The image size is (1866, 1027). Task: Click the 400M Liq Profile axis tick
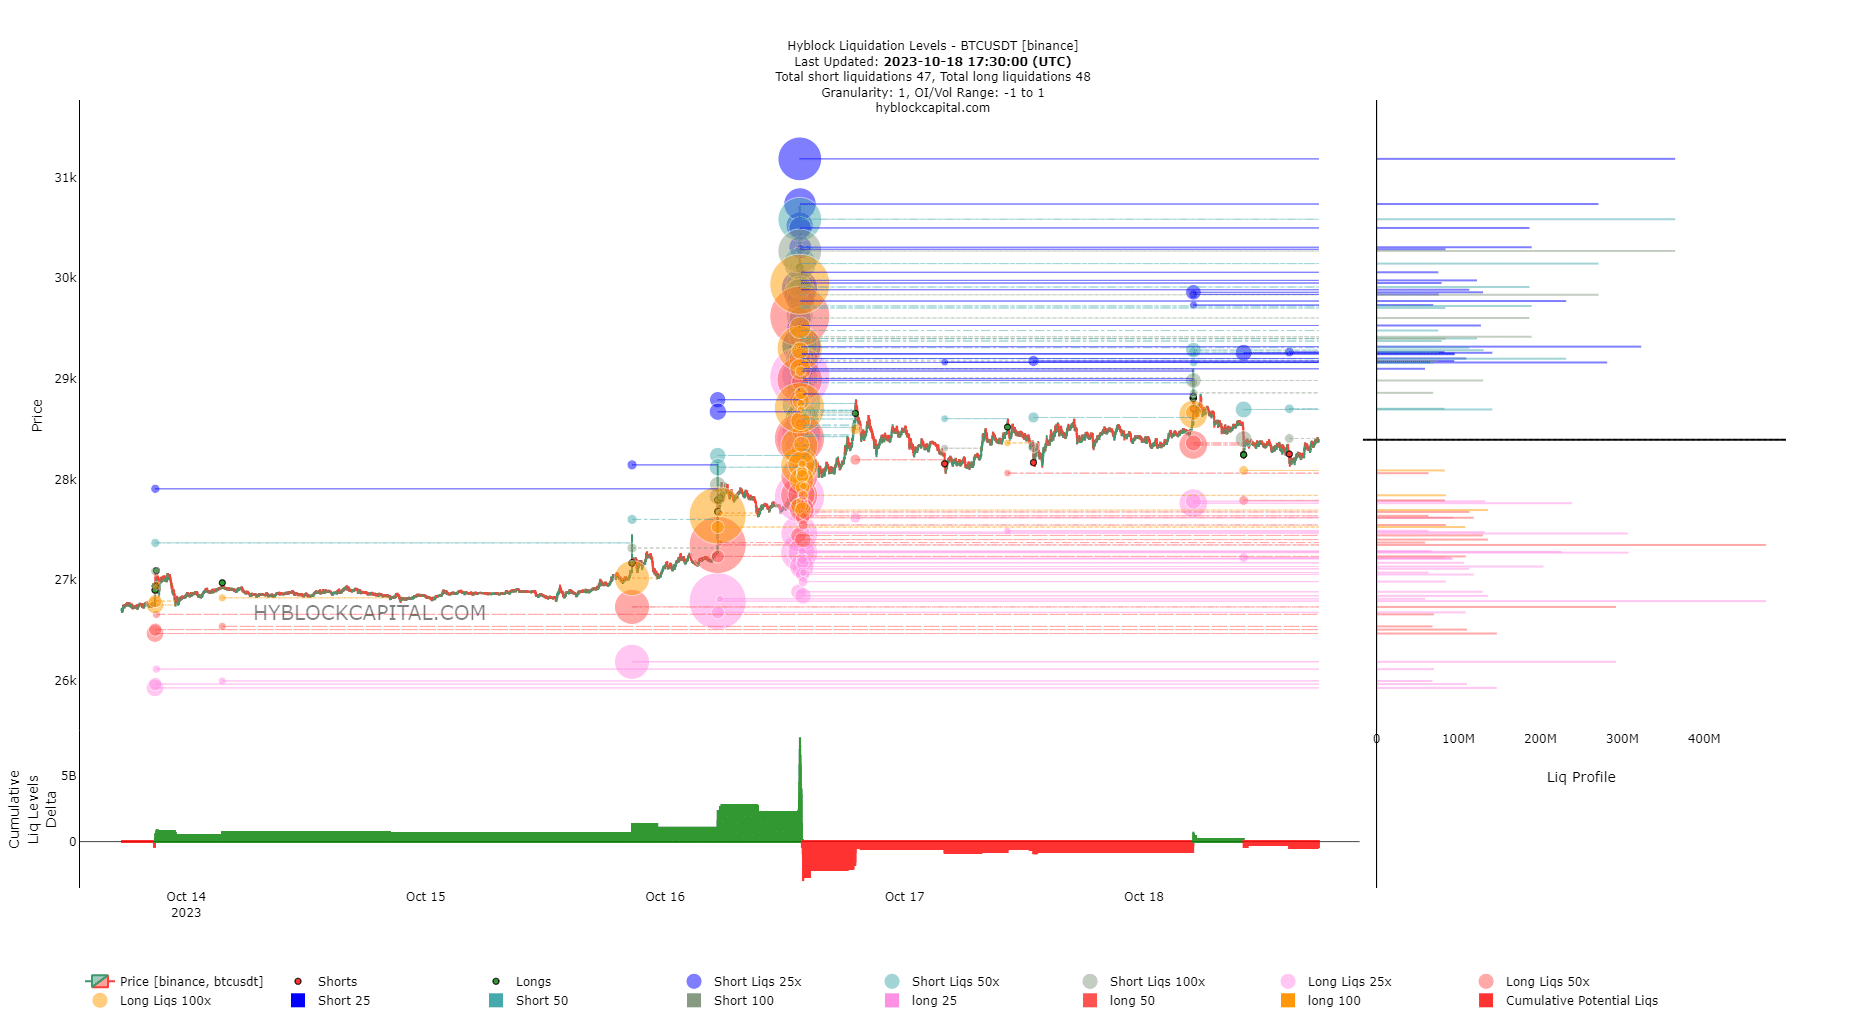1704,739
